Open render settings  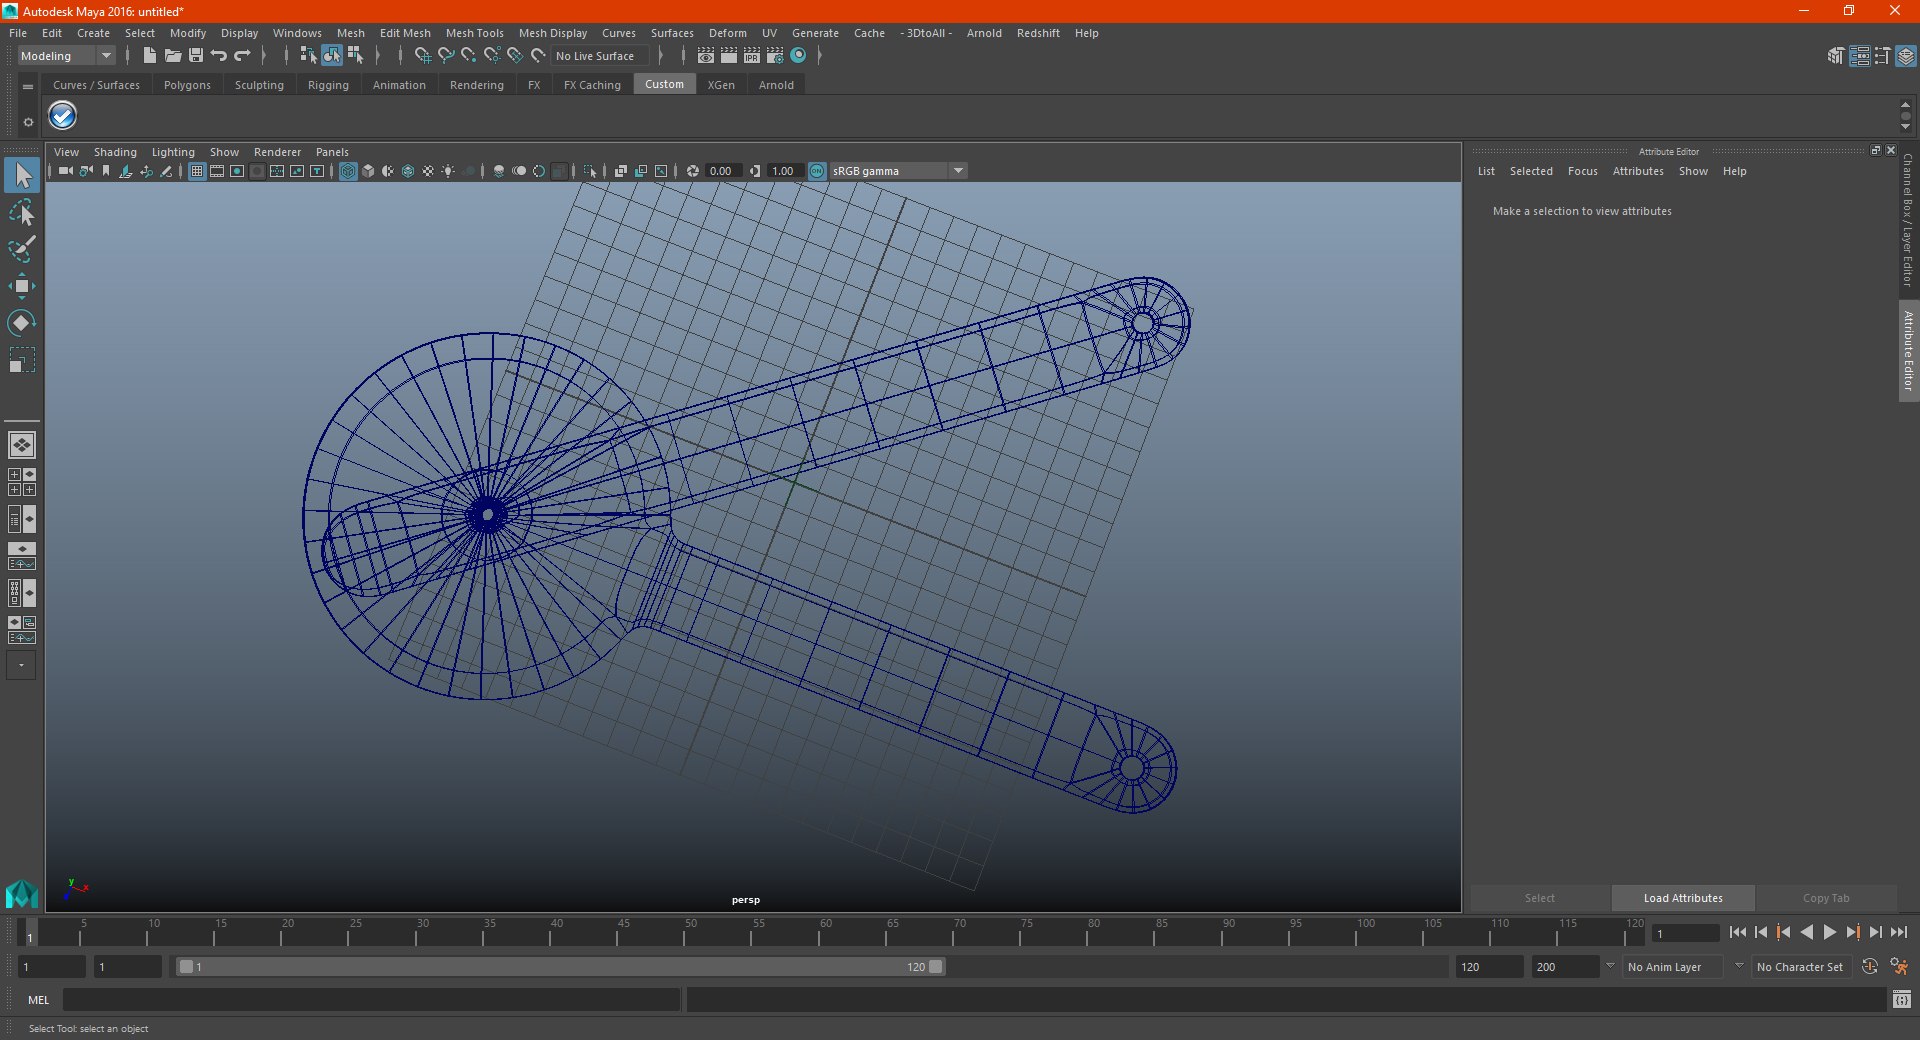(x=775, y=56)
